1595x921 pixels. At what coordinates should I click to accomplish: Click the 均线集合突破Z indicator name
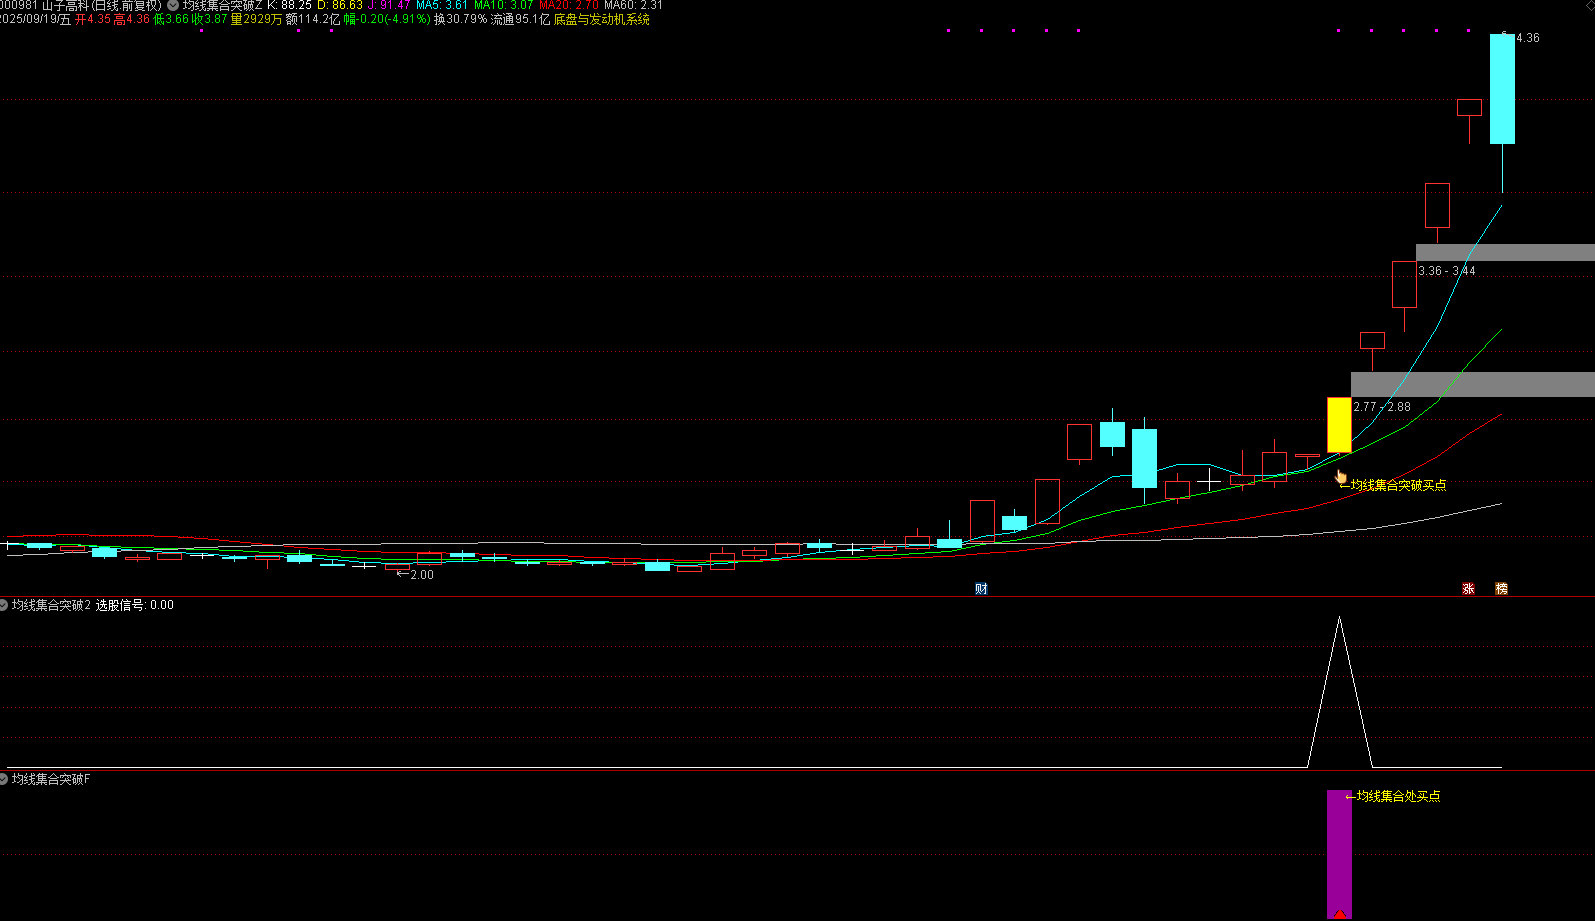[x=222, y=6]
